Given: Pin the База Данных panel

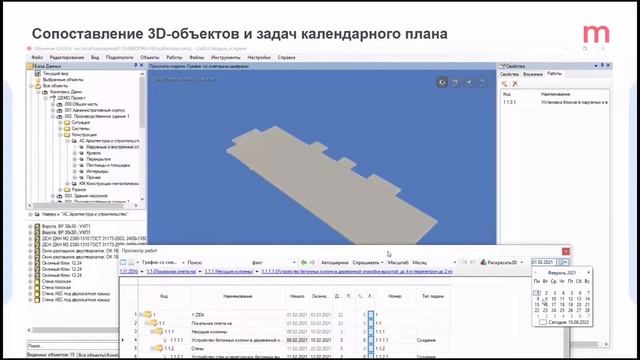Looking at the screenshot, I should point(136,65).
